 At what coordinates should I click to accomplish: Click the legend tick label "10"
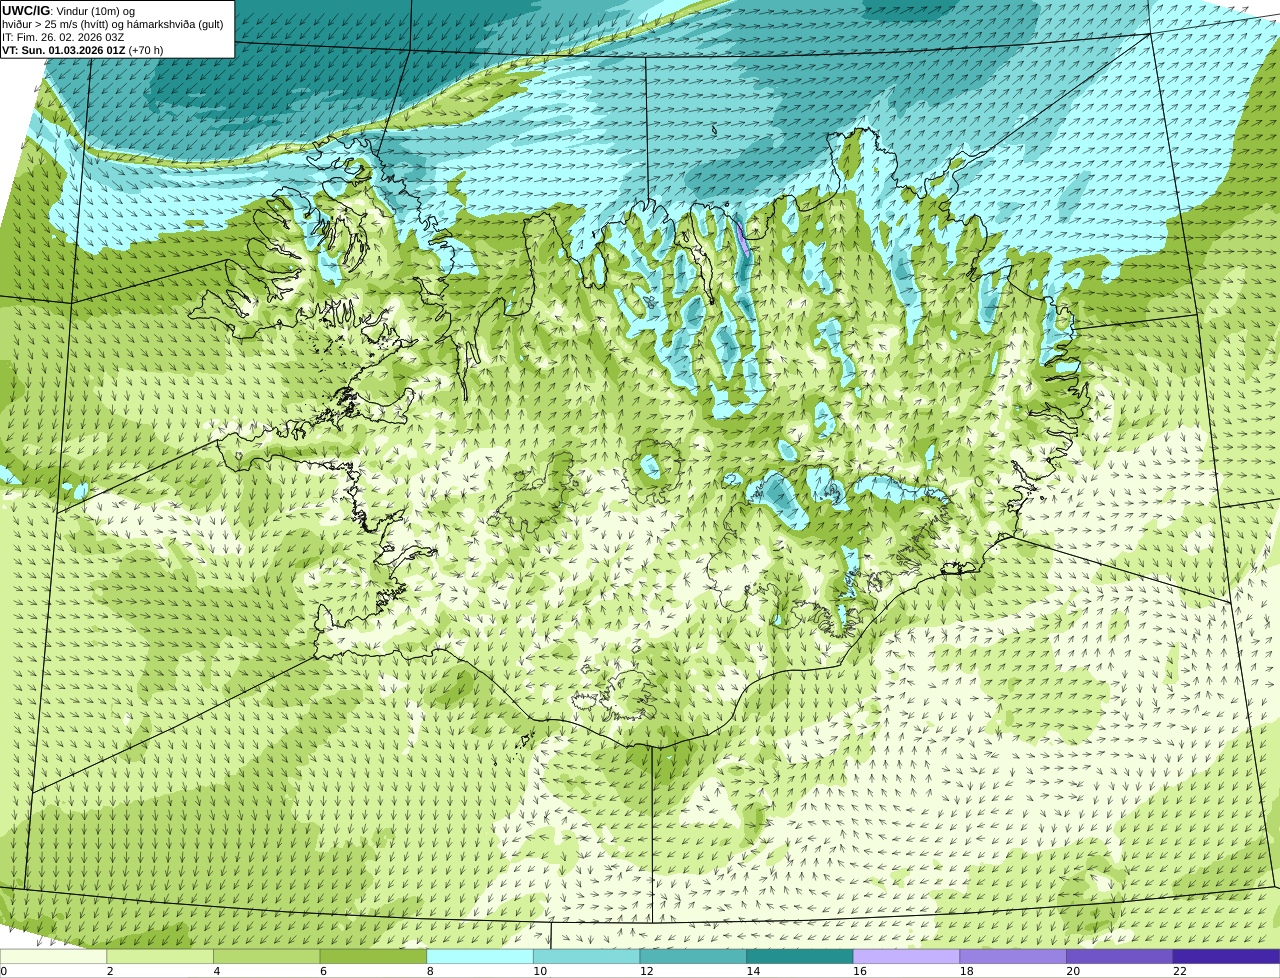tap(540, 971)
